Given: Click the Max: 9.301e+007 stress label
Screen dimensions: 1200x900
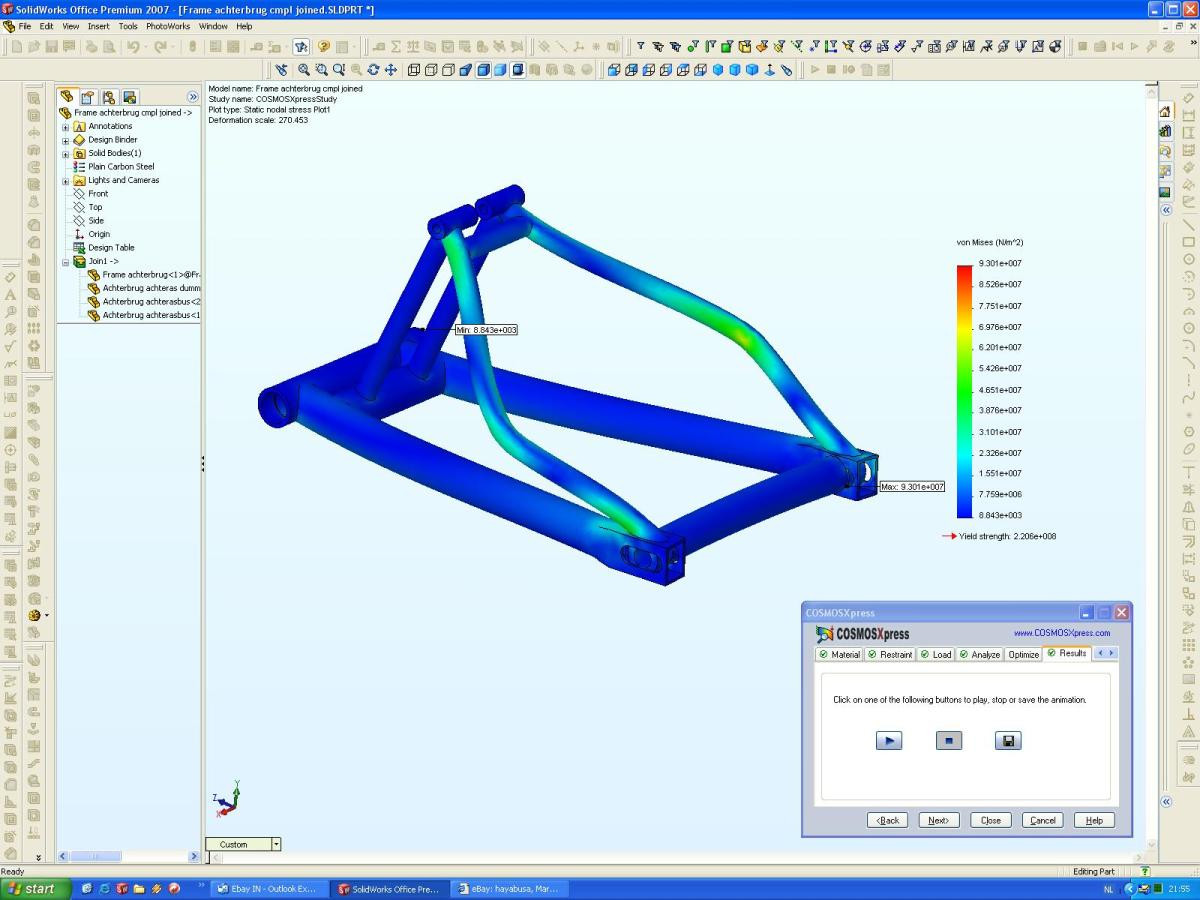Looking at the screenshot, I should click(x=912, y=487).
